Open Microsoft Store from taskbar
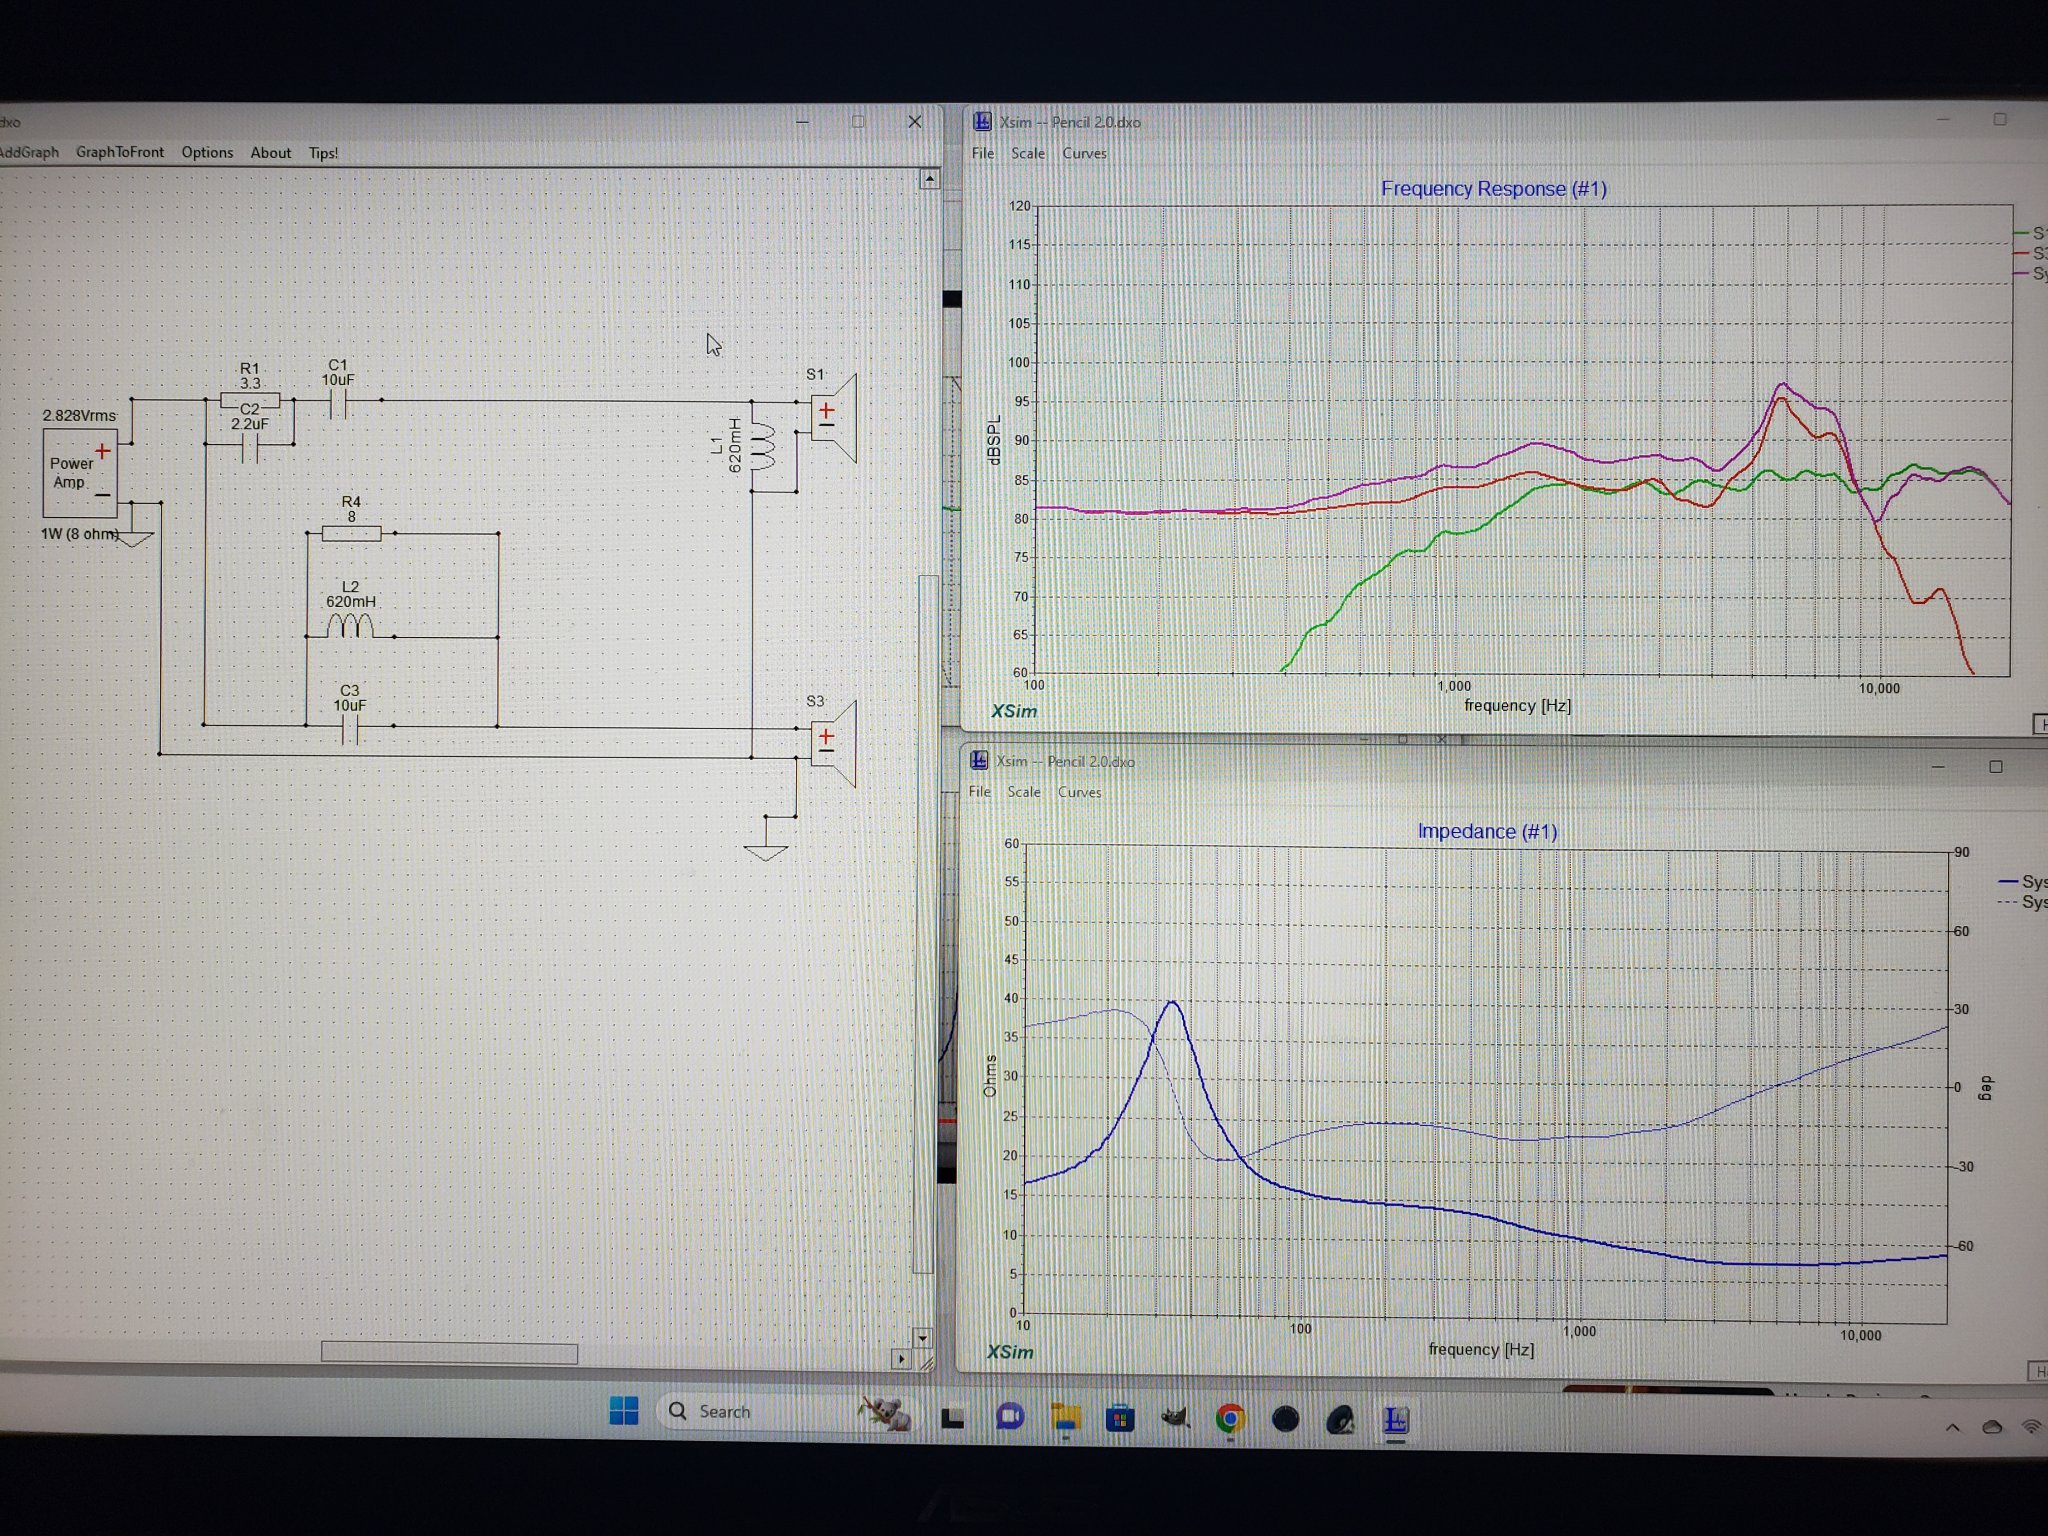2048x1536 pixels. [x=1120, y=1418]
